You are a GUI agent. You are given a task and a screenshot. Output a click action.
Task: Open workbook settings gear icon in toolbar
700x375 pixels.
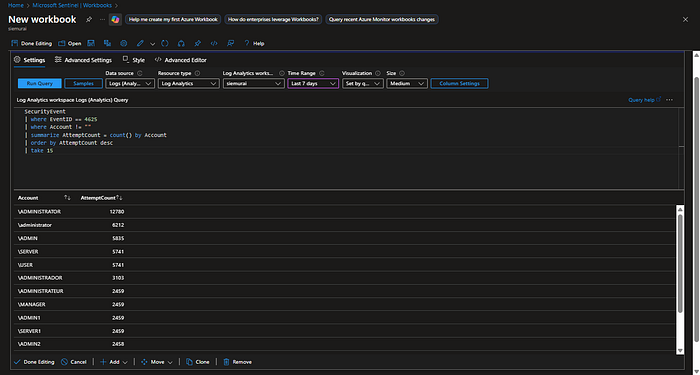click(124, 43)
